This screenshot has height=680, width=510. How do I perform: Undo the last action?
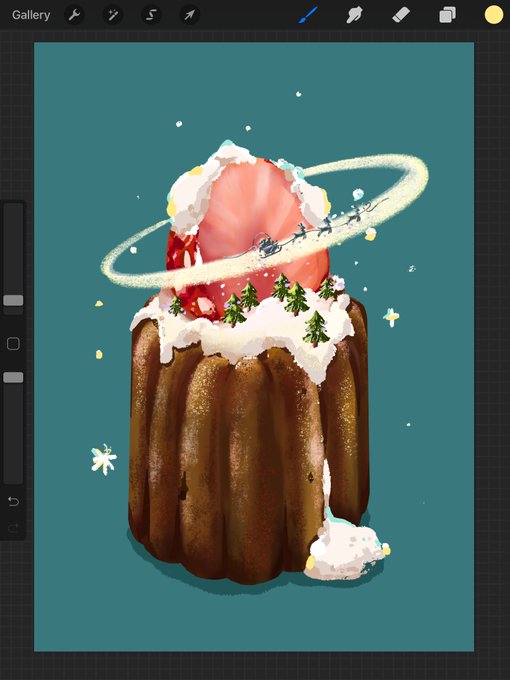(13, 502)
